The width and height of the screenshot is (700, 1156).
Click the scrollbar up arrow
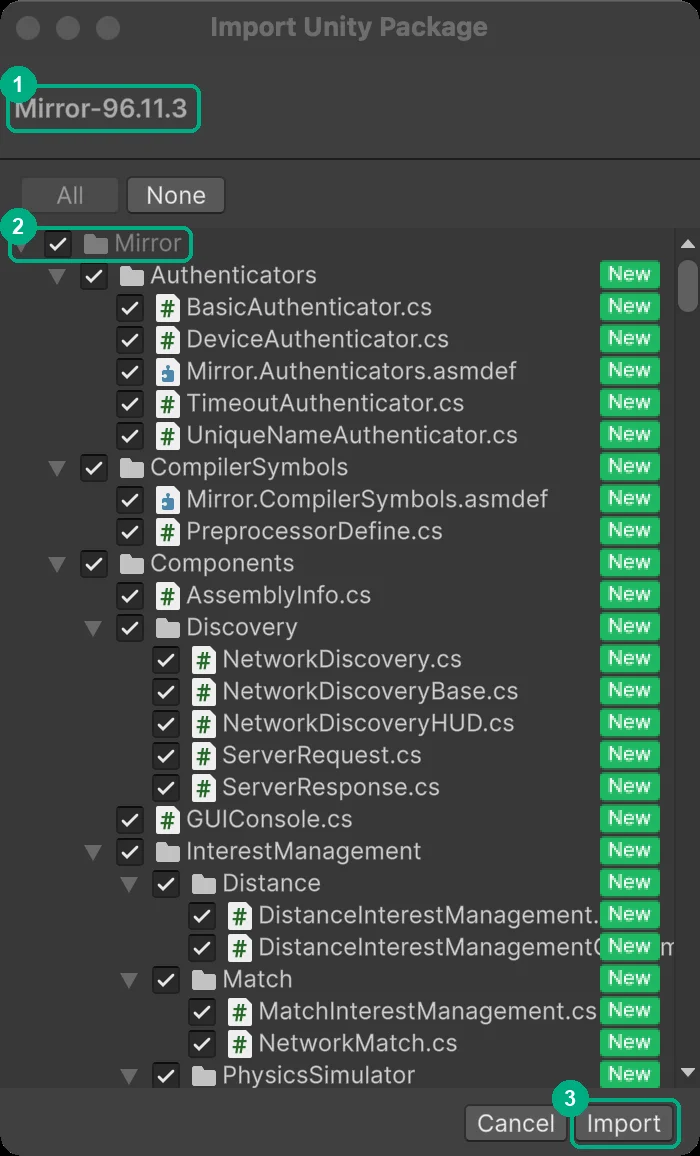(x=687, y=245)
